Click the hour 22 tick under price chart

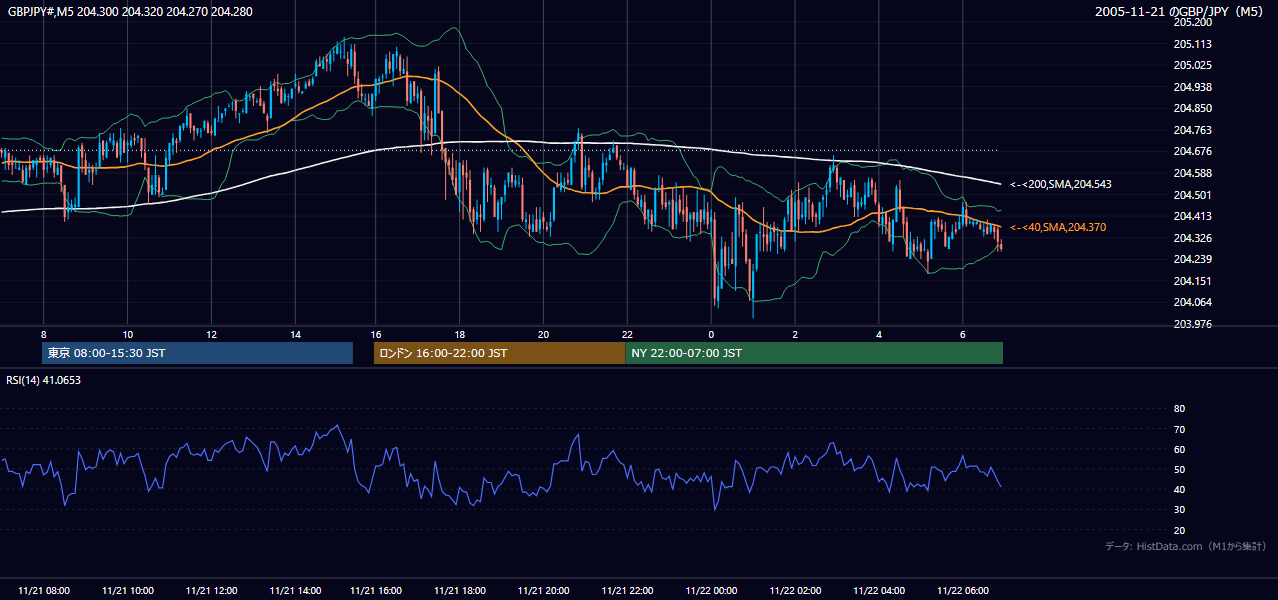[x=627, y=334]
